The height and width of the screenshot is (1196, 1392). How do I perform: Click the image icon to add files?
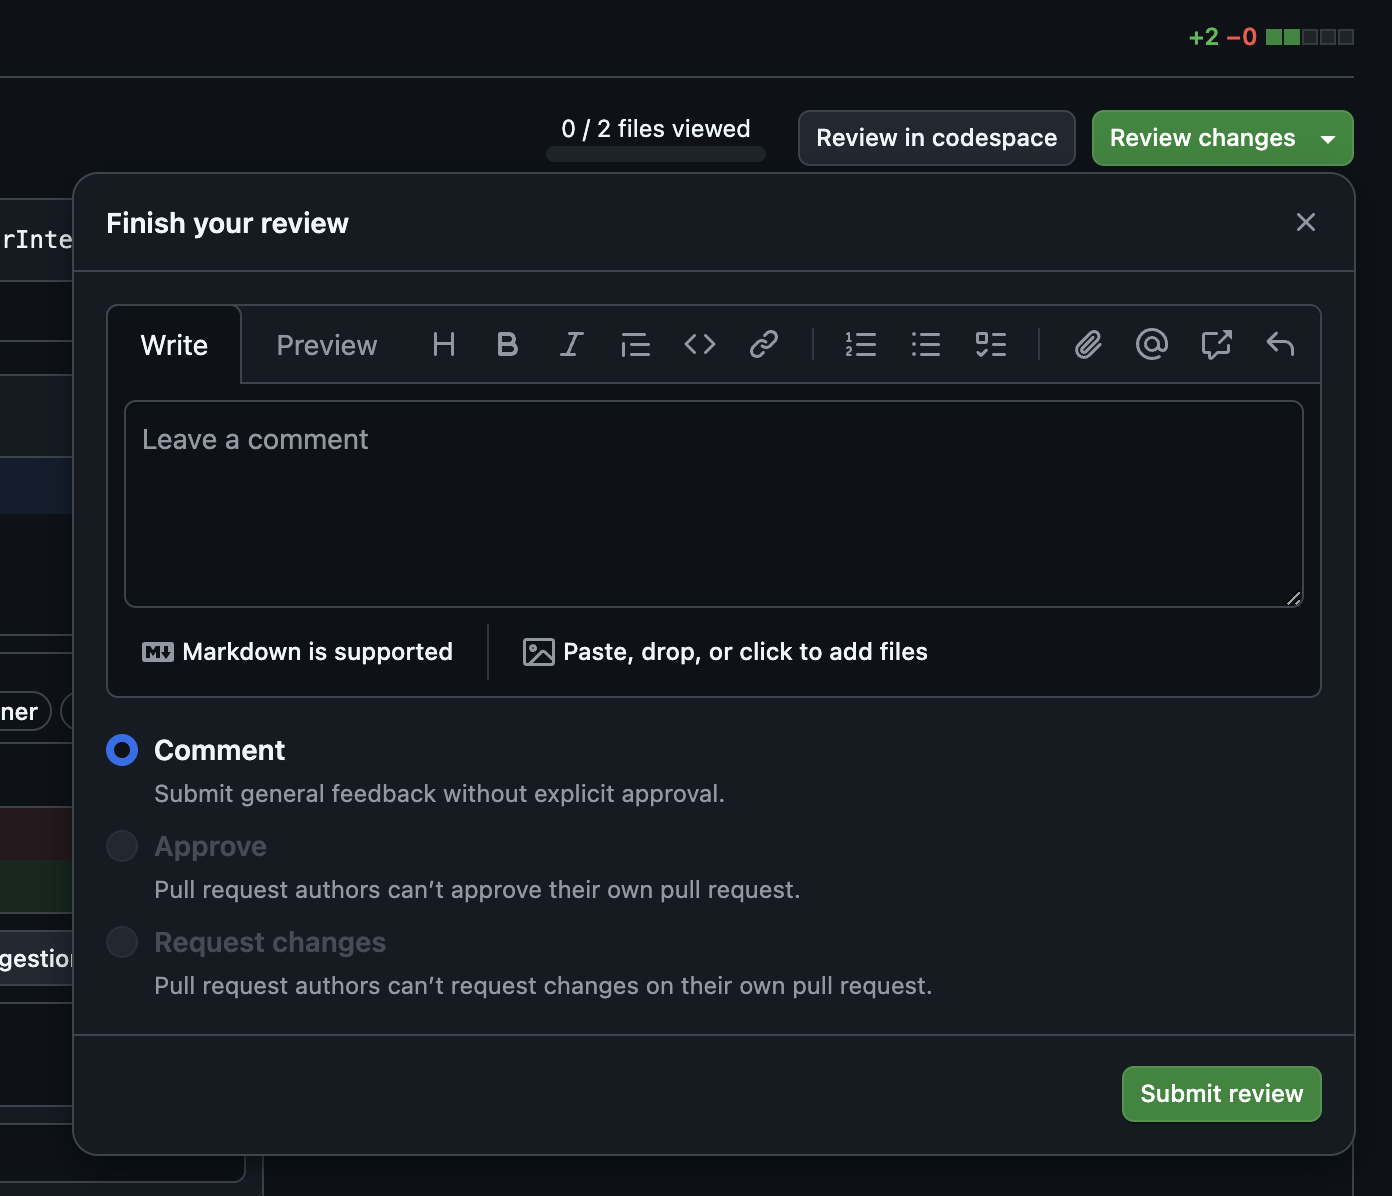539,652
